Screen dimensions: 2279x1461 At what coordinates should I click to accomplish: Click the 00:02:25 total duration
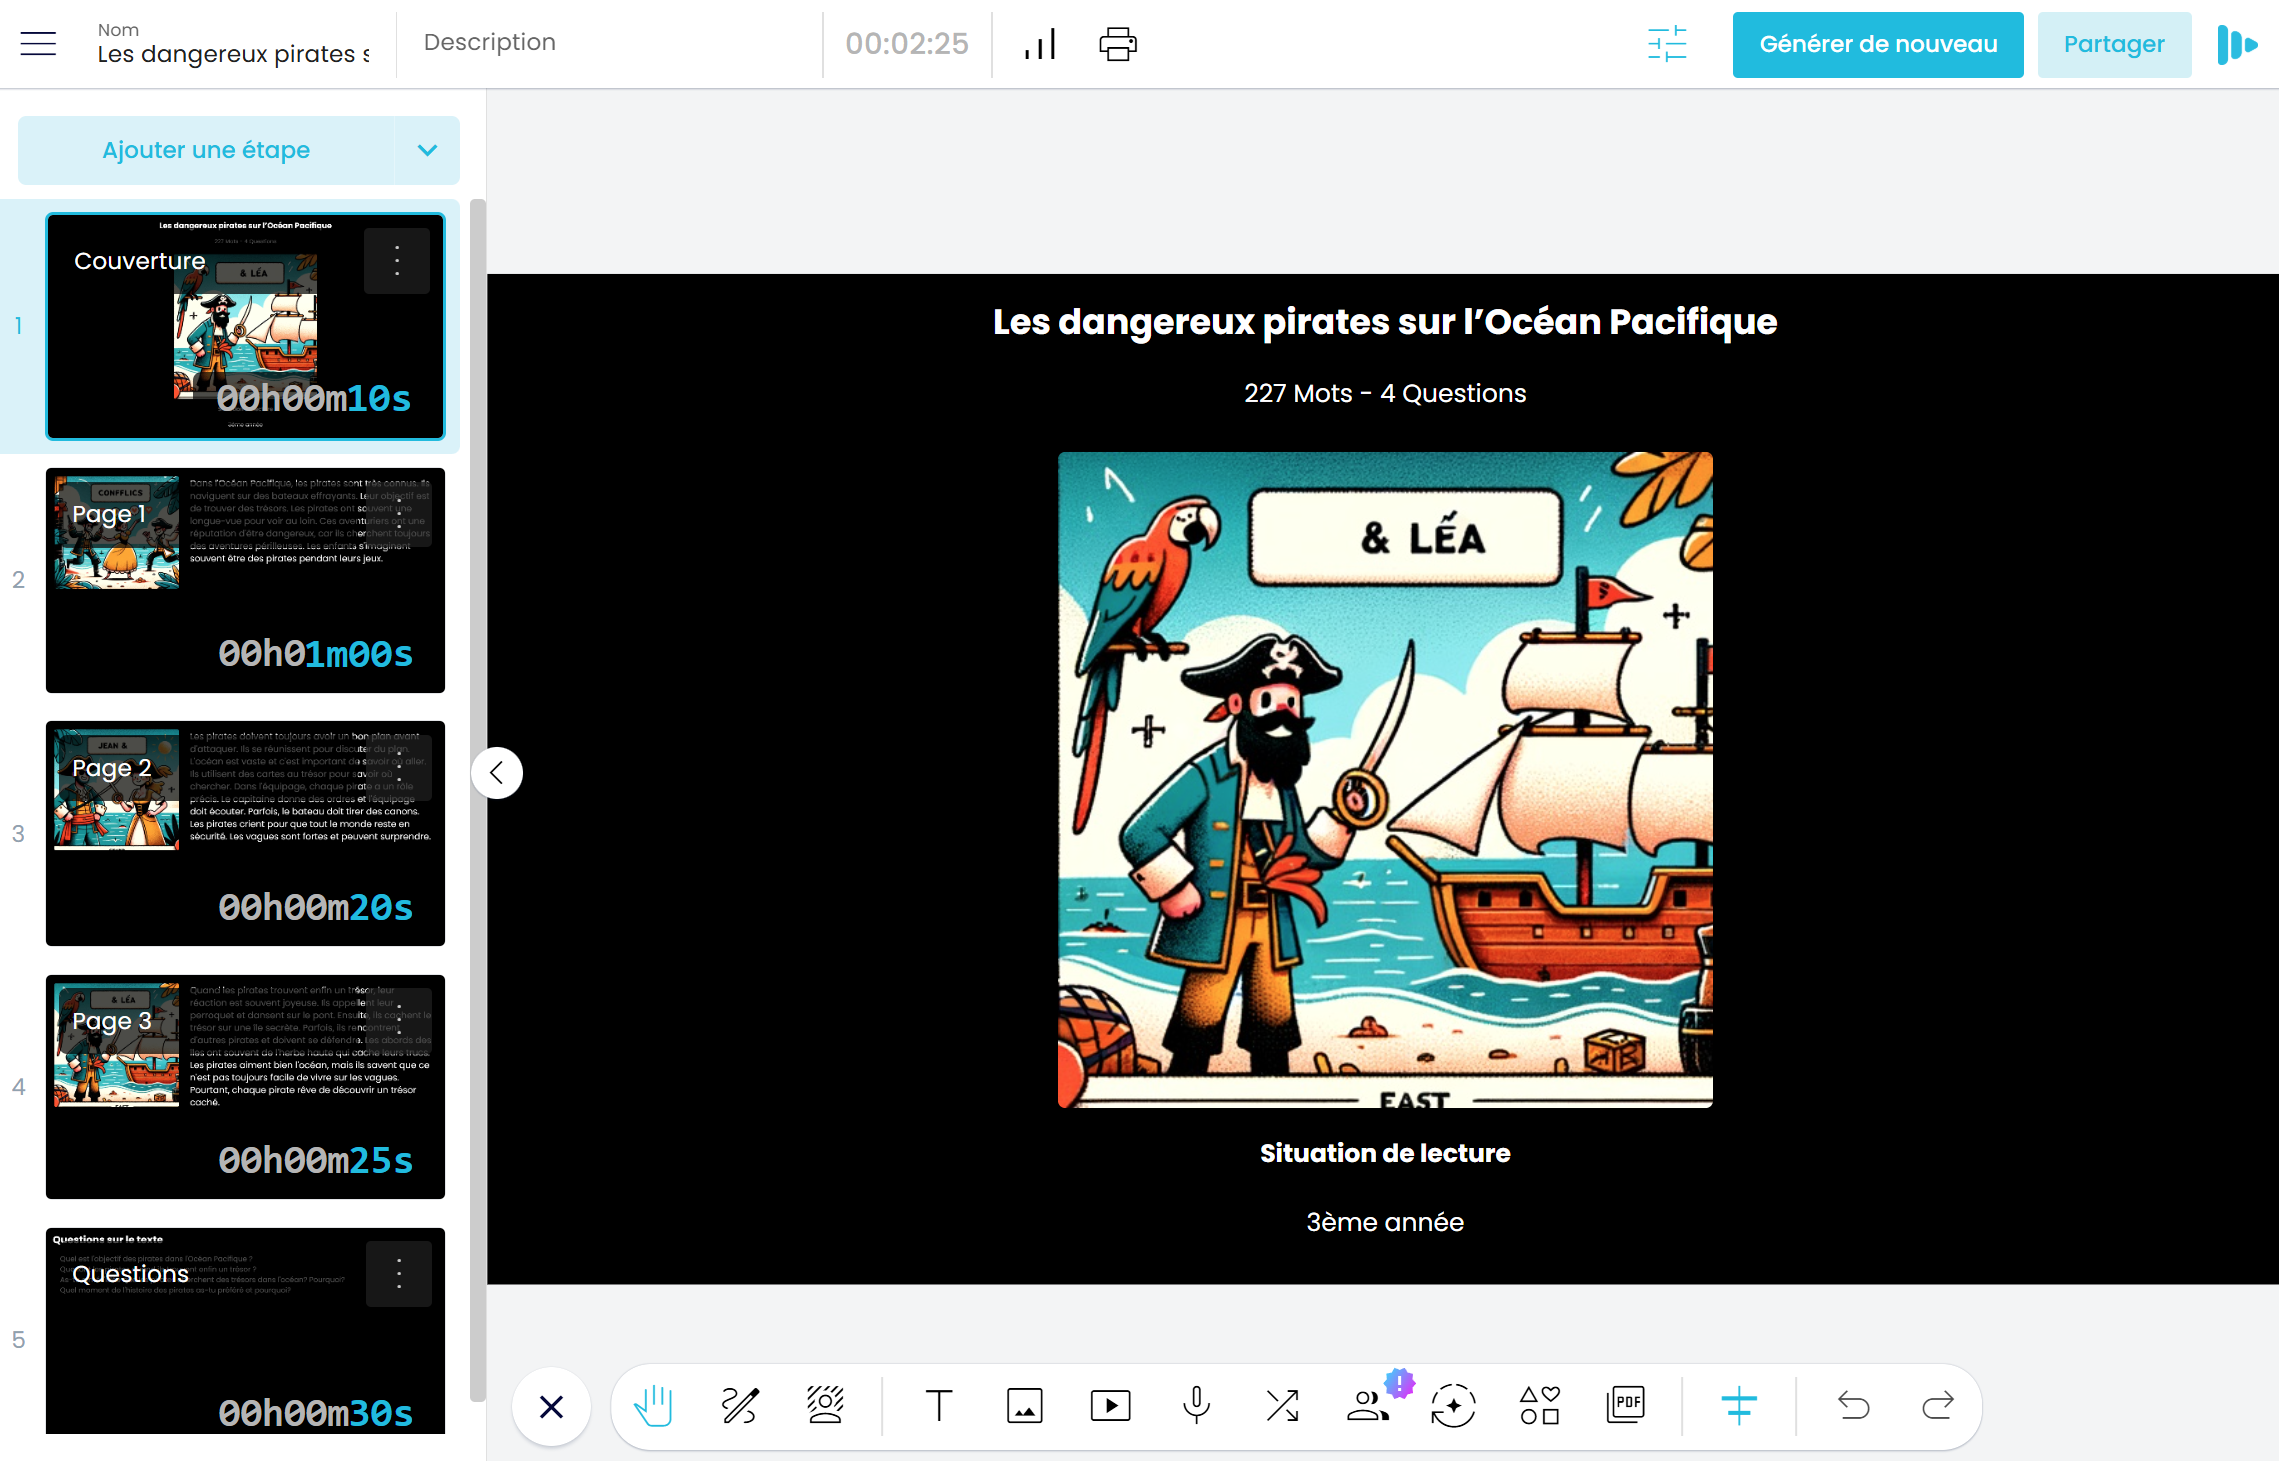coord(907,43)
